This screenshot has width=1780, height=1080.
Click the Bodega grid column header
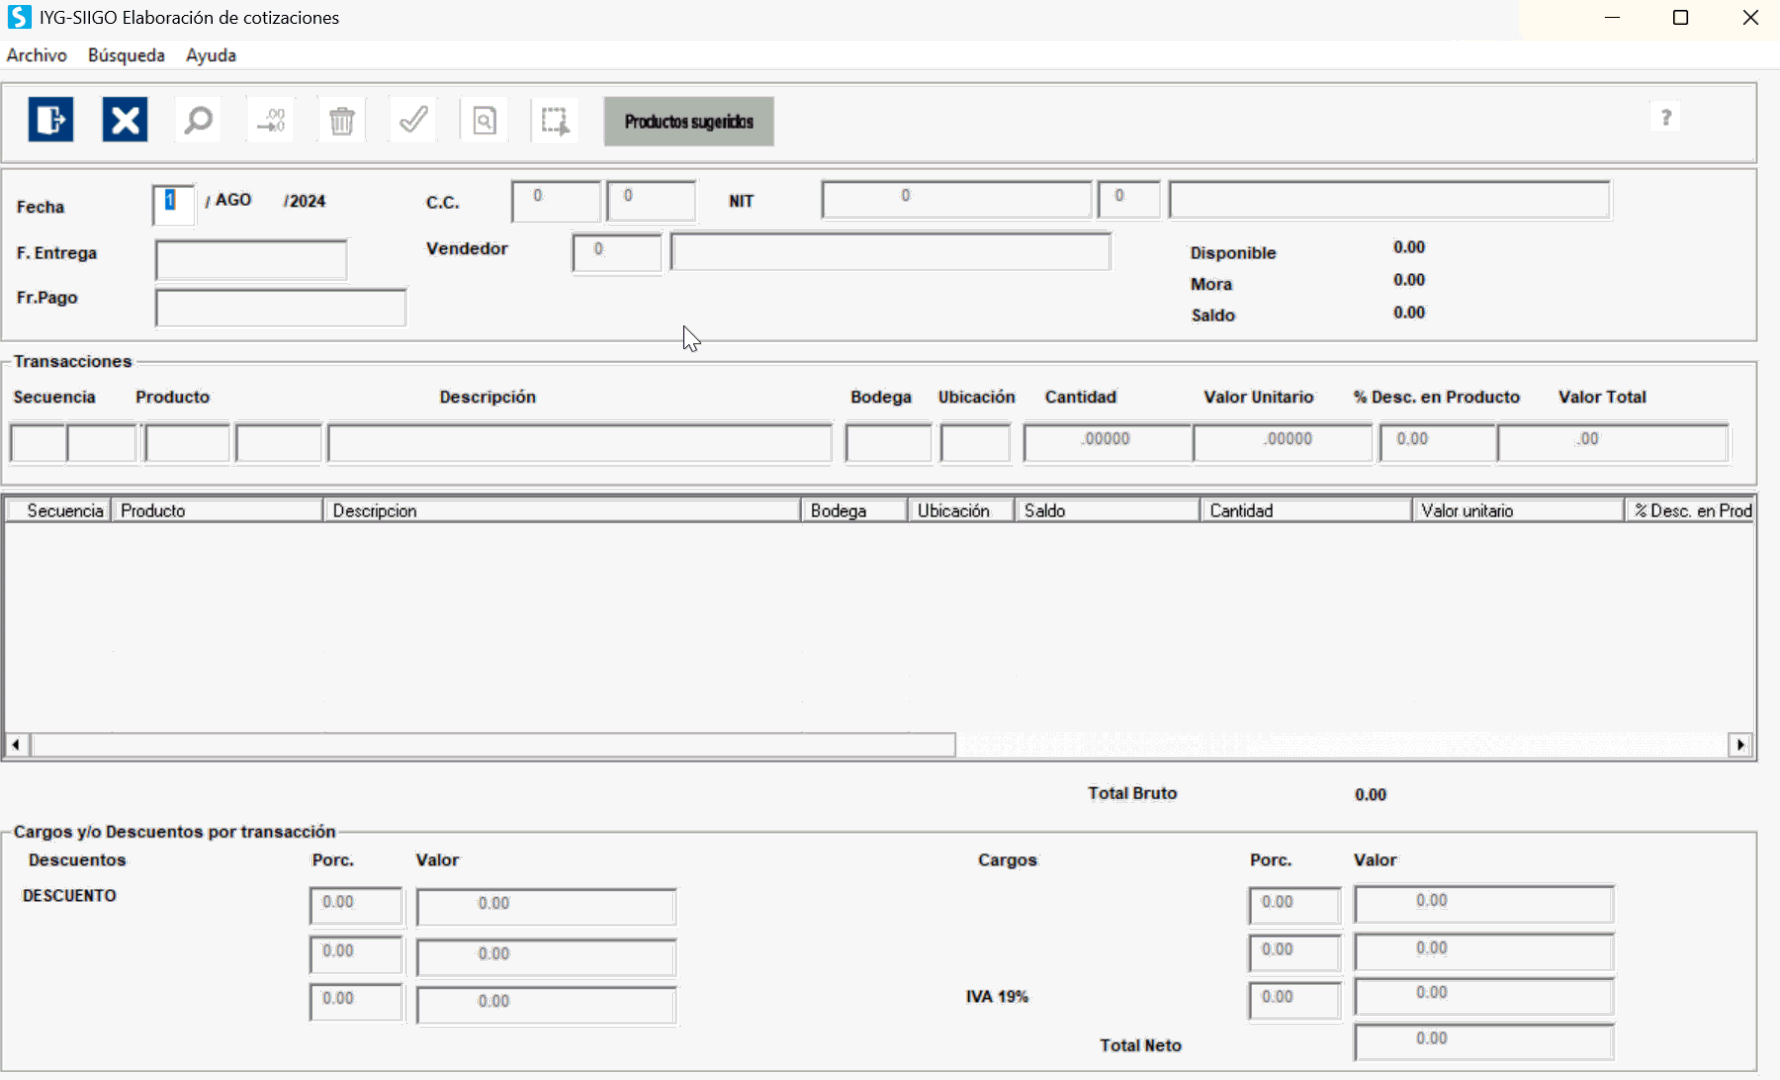tap(854, 511)
